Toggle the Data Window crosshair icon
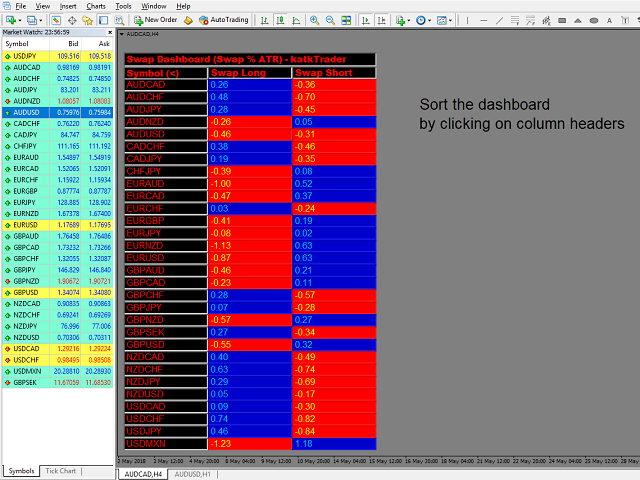 pos(72,20)
